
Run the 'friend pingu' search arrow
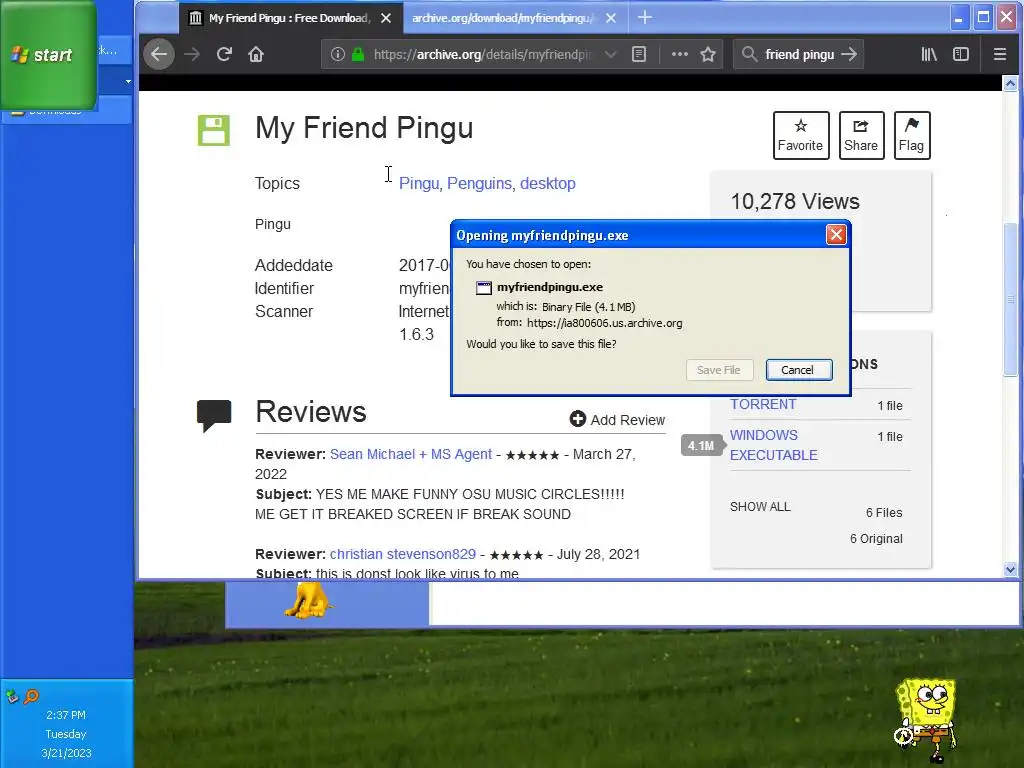pyautogui.click(x=848, y=54)
